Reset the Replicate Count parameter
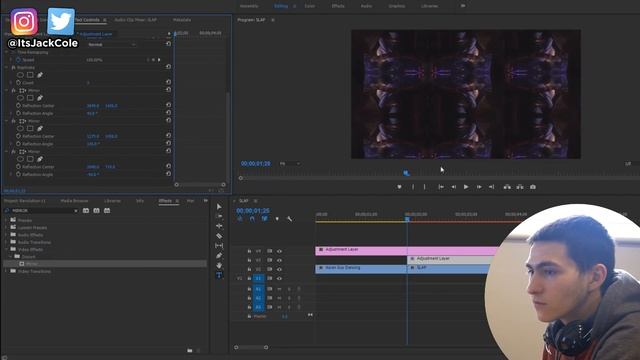Image resolution: width=640 pixels, height=360 pixels. coord(168,82)
